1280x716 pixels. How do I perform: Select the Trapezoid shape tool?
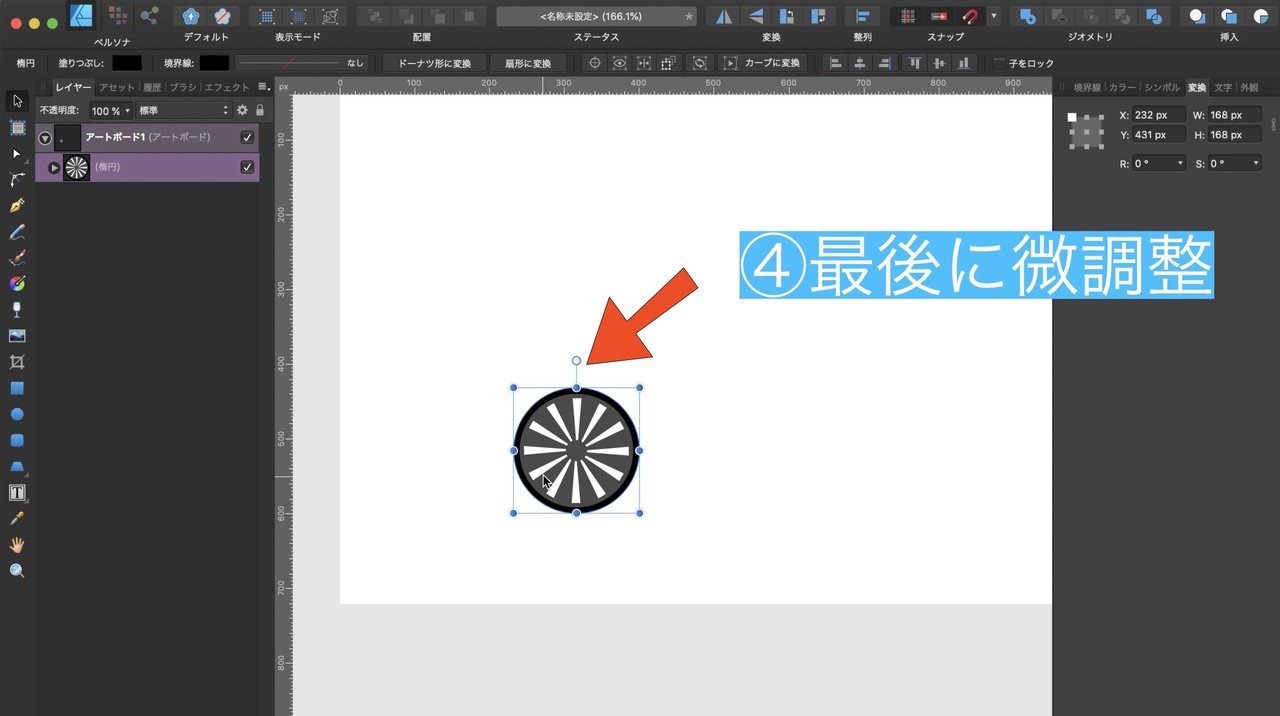[x=17, y=466]
